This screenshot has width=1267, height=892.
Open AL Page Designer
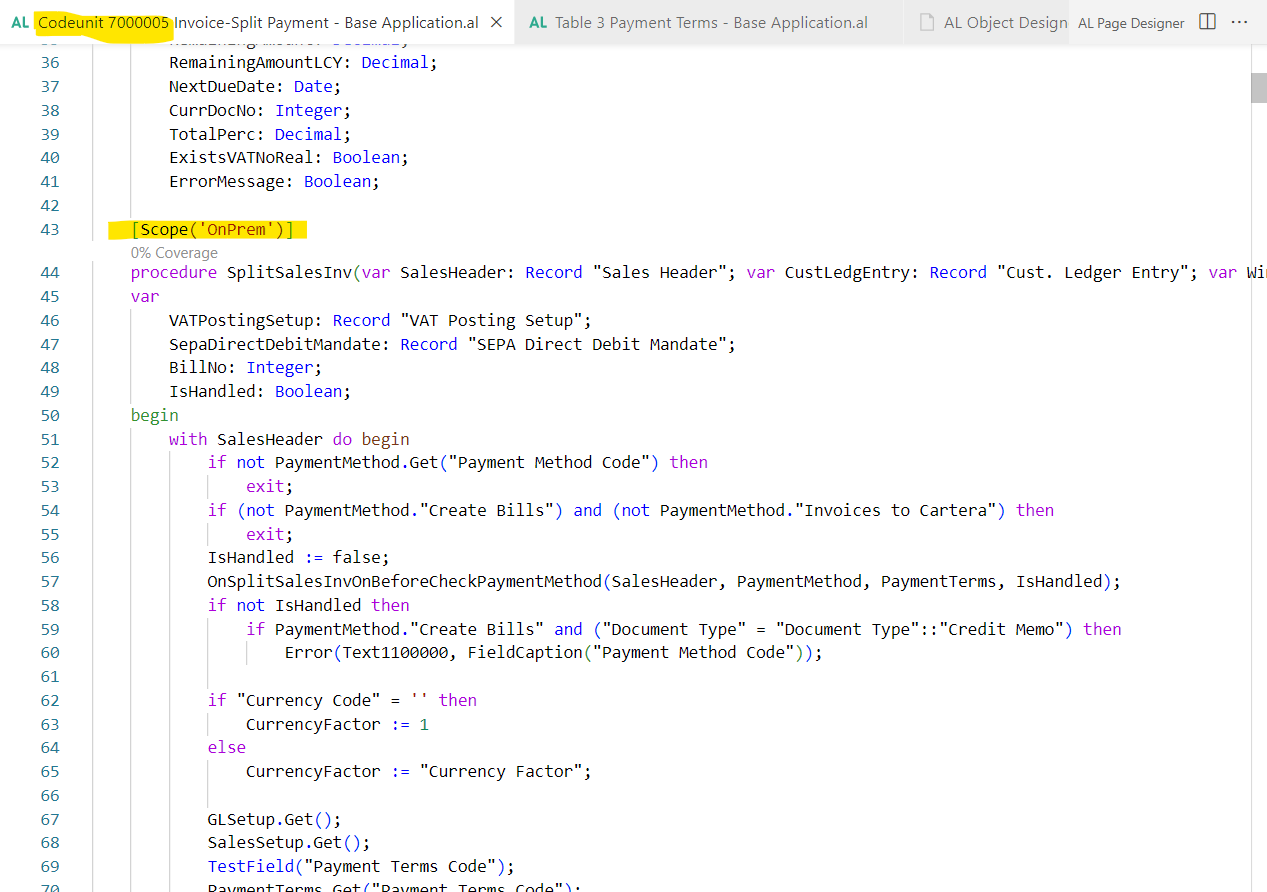(1131, 21)
